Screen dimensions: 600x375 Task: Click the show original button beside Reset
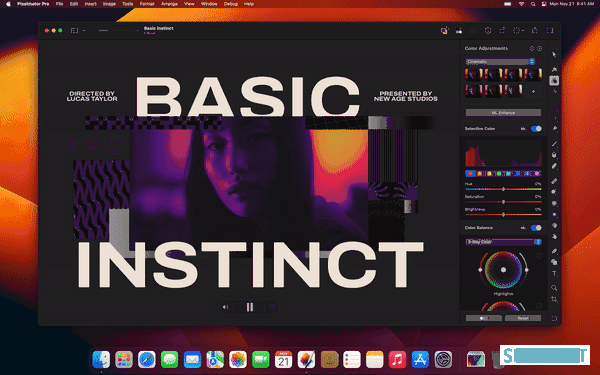(484, 318)
